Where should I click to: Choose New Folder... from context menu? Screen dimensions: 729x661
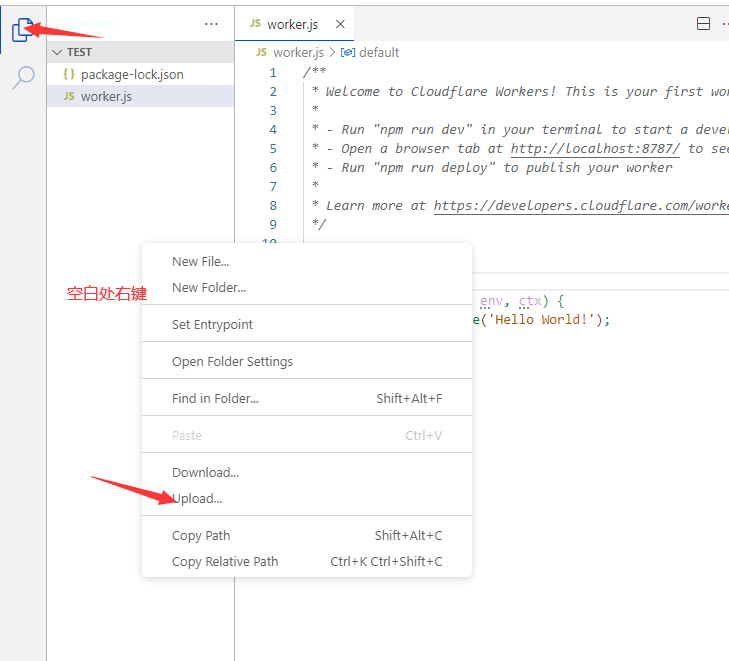[x=208, y=288]
